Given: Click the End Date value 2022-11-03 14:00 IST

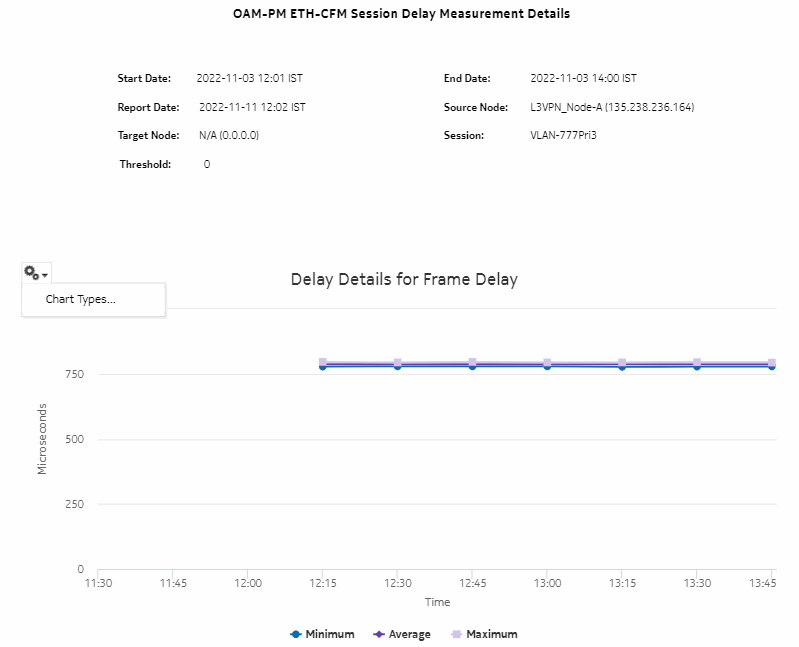Looking at the screenshot, I should (583, 78).
